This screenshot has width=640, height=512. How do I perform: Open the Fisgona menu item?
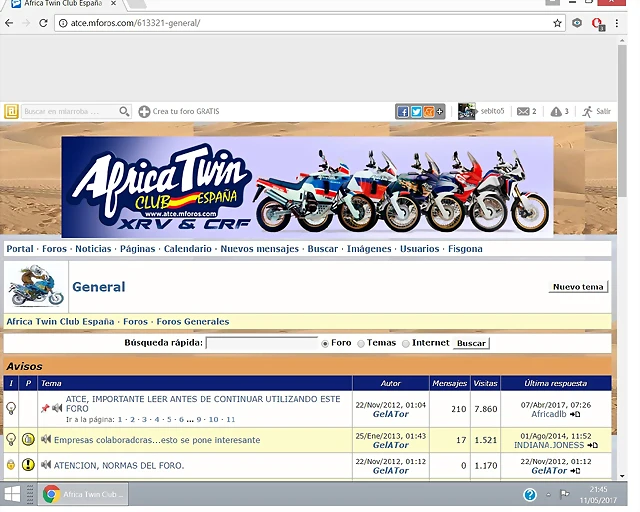tap(465, 249)
